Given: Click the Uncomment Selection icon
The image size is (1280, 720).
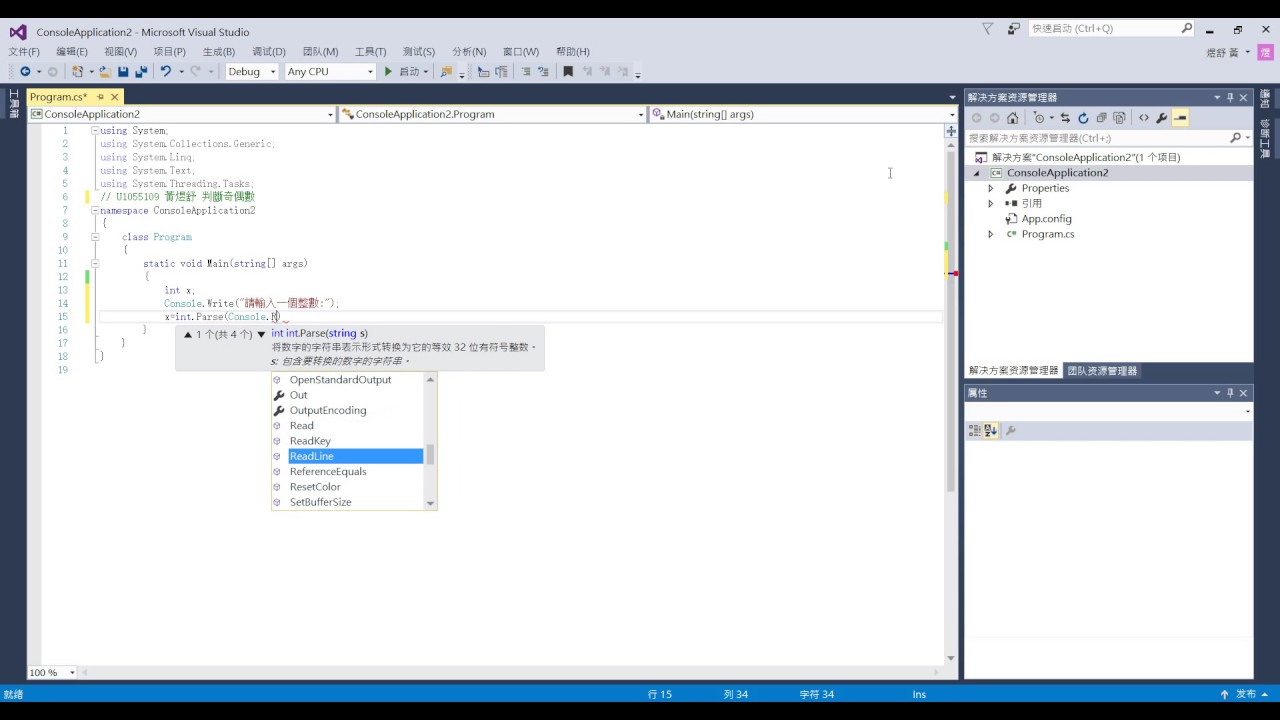Looking at the screenshot, I should pyautogui.click(x=544, y=72).
